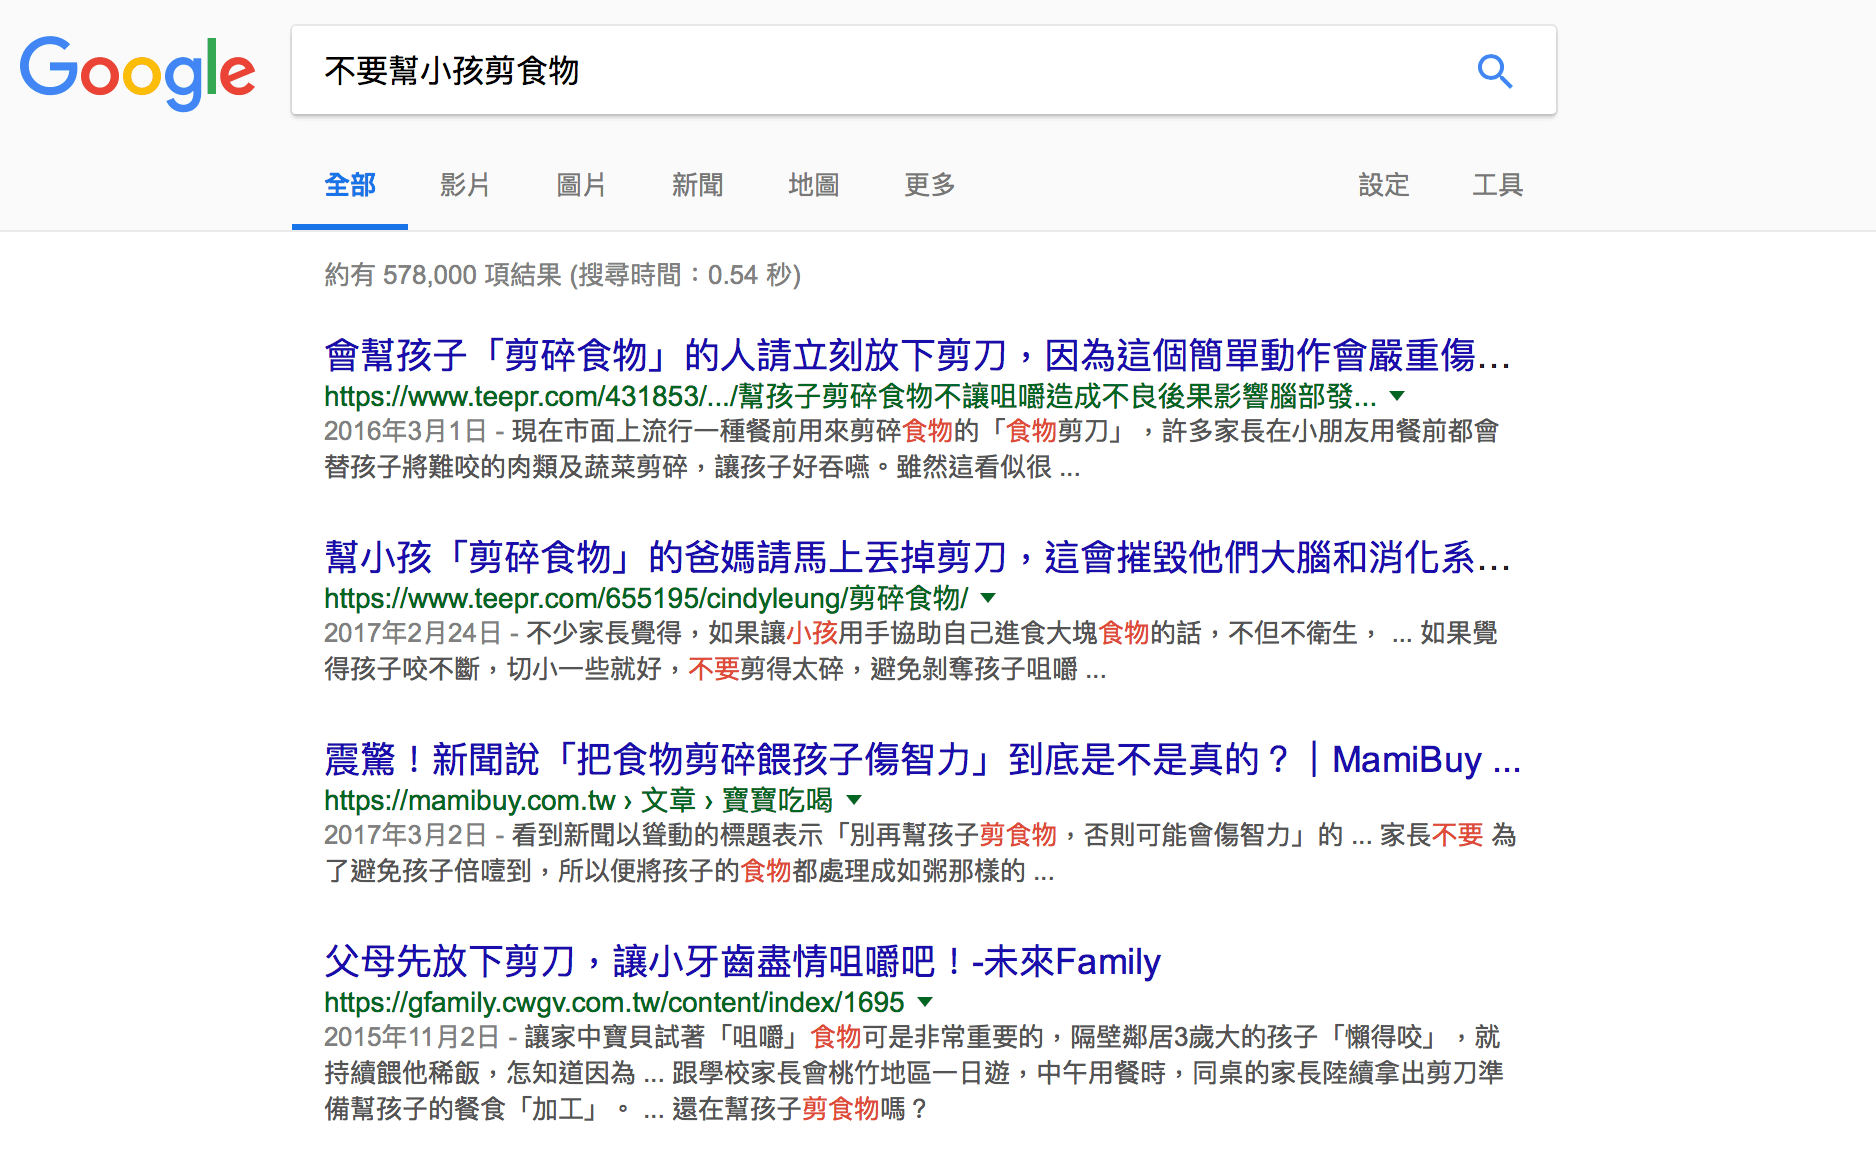Expand the 更多 menu
Viewport: 1876px width, 1156px height.
click(x=929, y=185)
